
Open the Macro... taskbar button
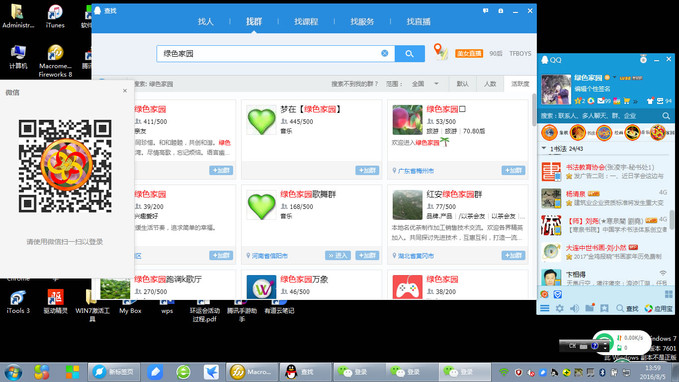(252, 372)
